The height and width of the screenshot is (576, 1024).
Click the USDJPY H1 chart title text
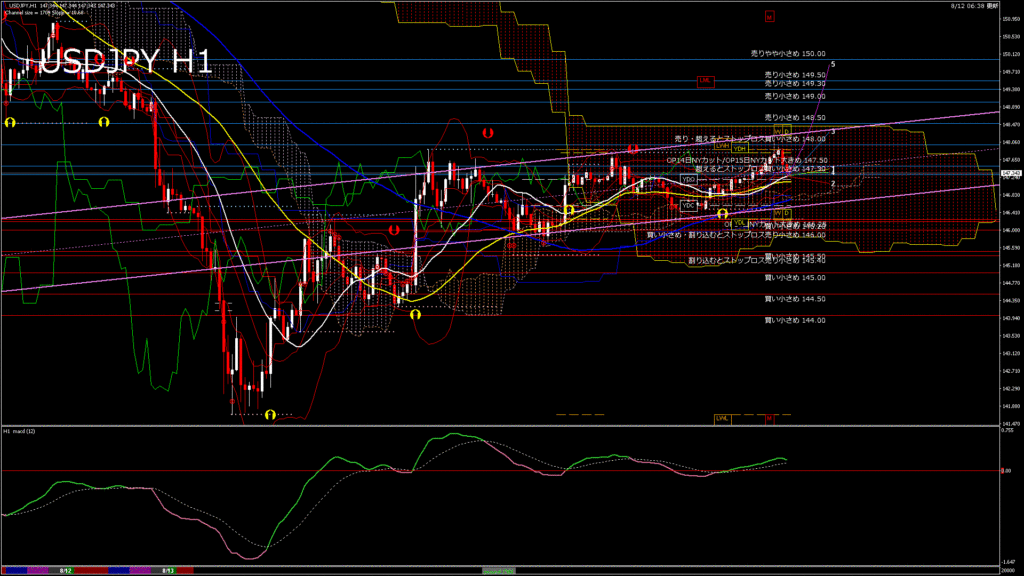coord(118,62)
